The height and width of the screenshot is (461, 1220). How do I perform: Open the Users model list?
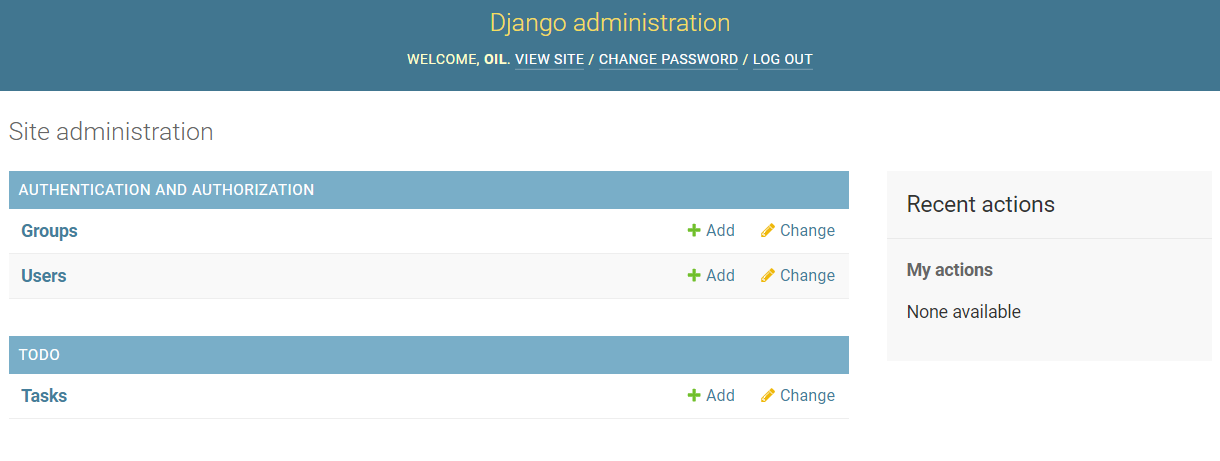(44, 276)
